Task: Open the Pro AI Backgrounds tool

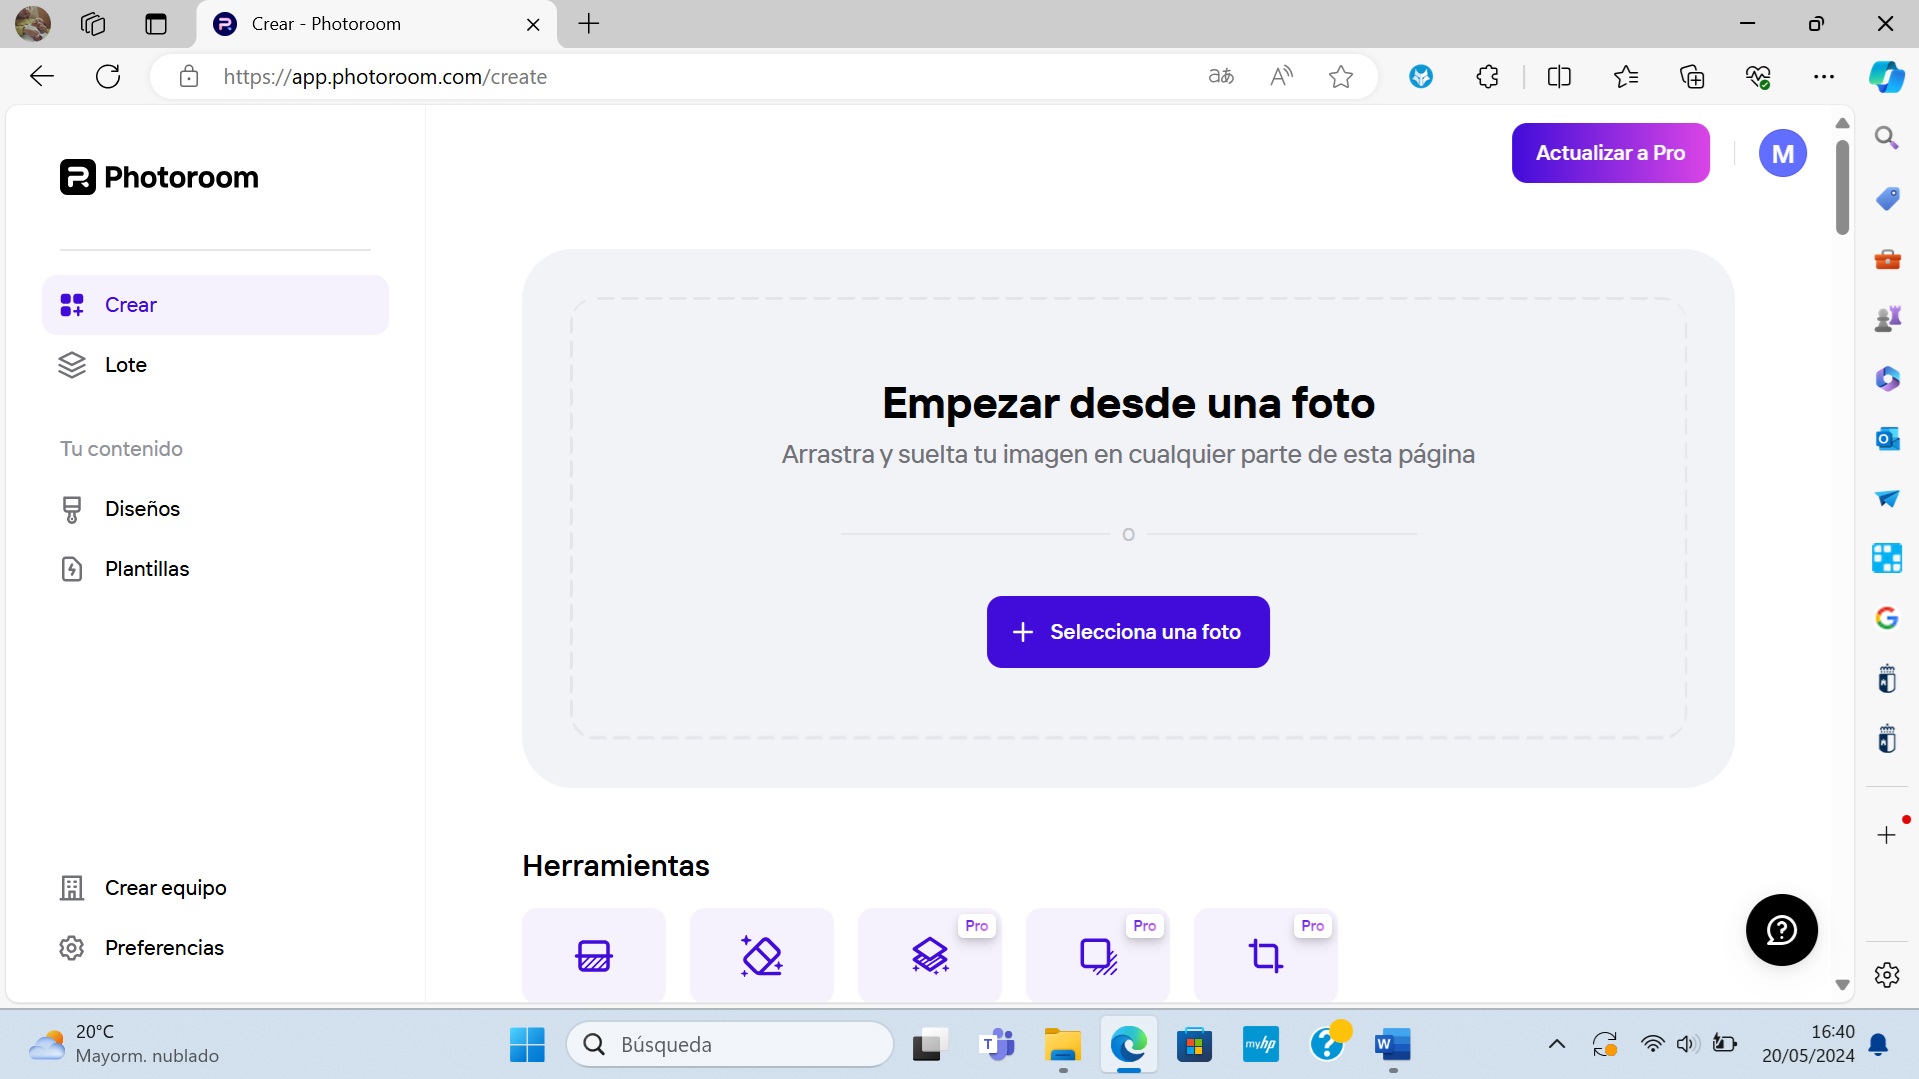Action: 929,955
